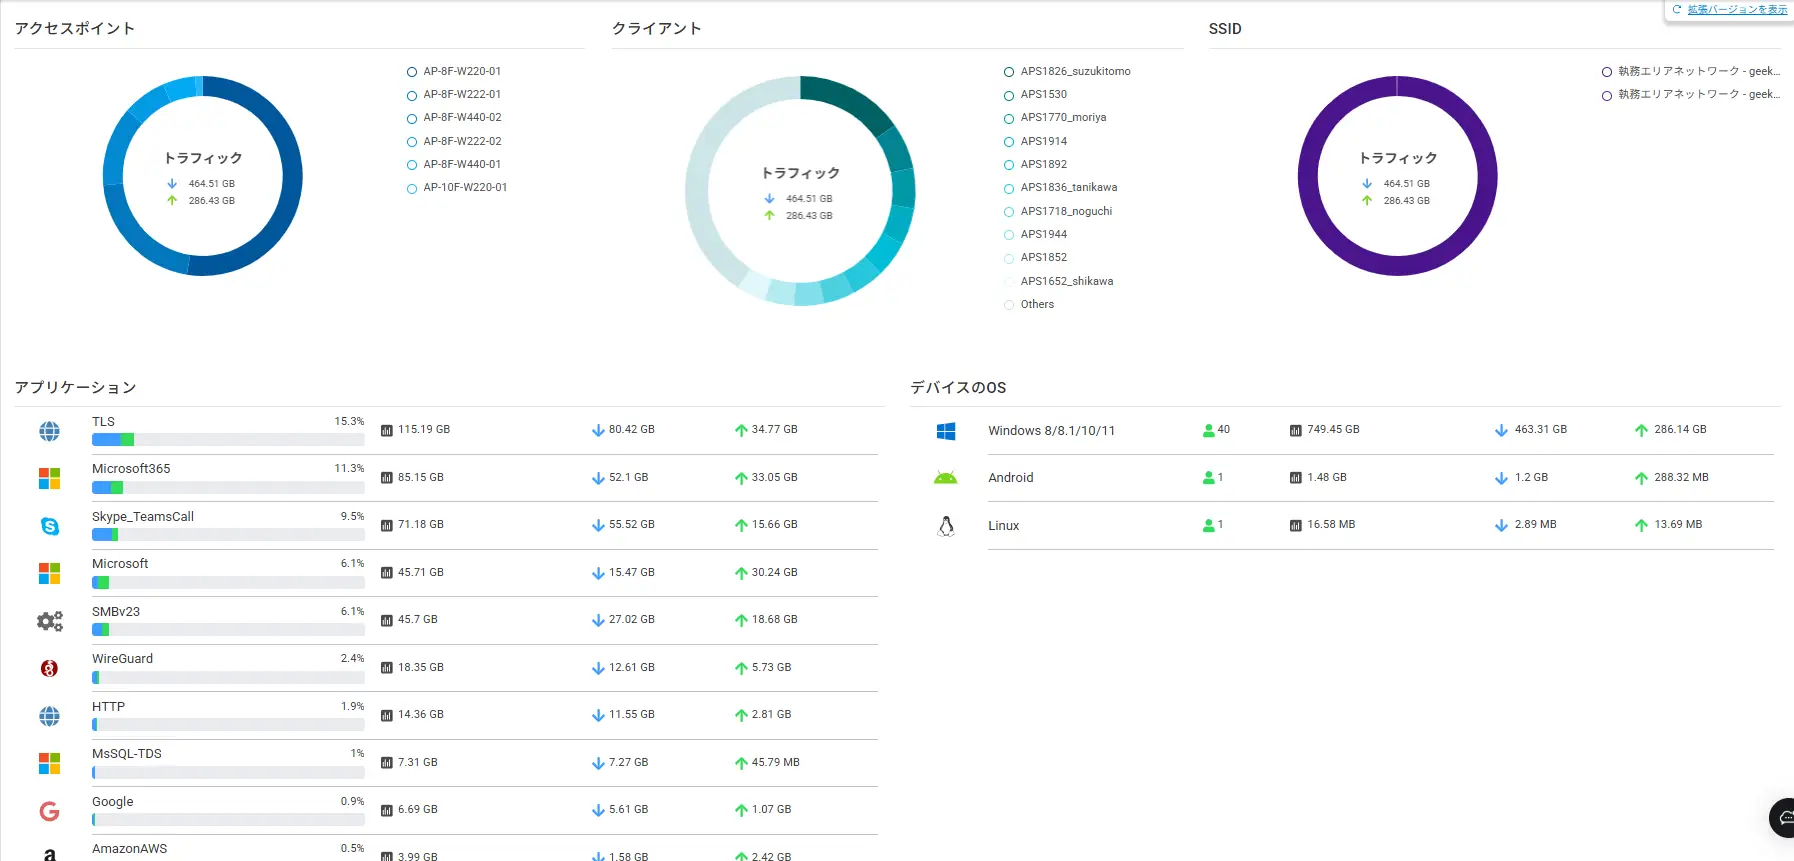The width and height of the screenshot is (1794, 861).
Task: Click the Microsoft365 logo icon
Action: pos(49,479)
